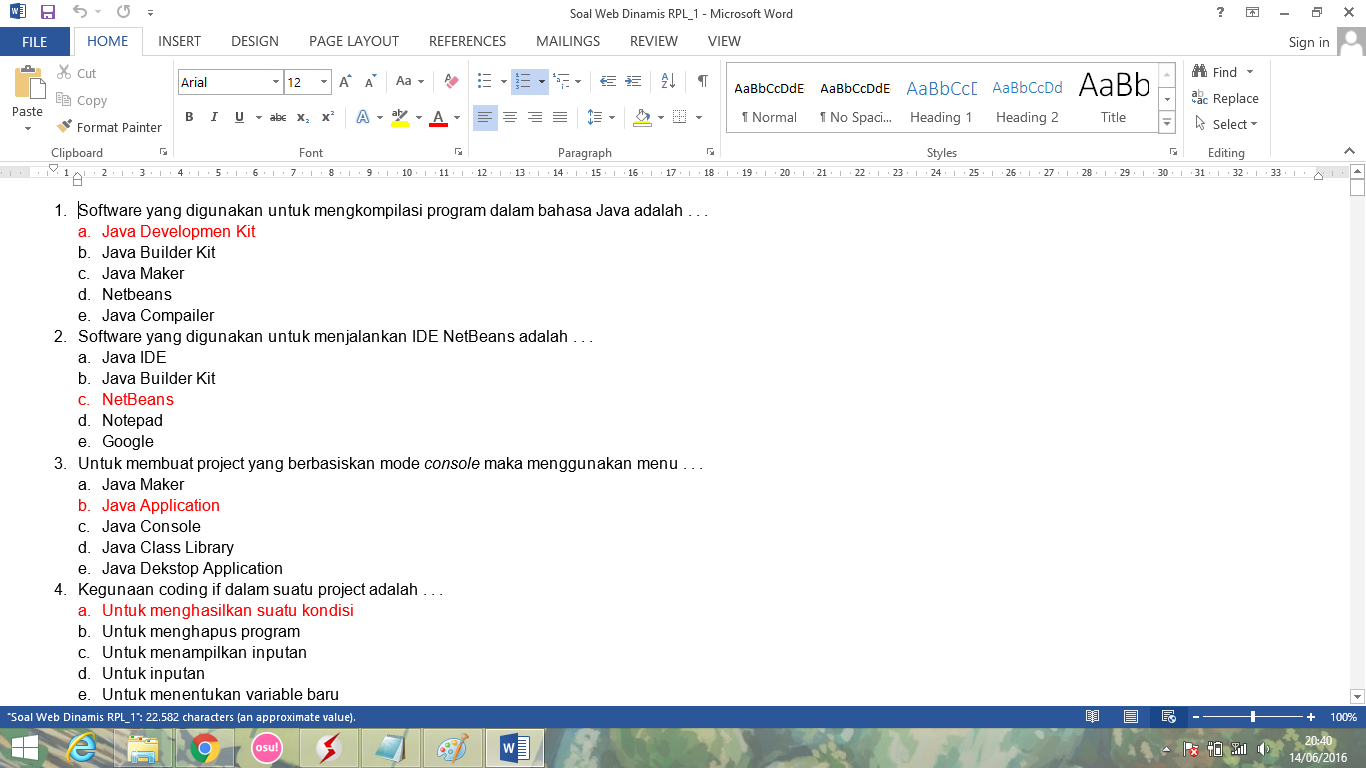Image resolution: width=1366 pixels, height=768 pixels.
Task: Open the Sort dialog icon
Action: tap(667, 81)
